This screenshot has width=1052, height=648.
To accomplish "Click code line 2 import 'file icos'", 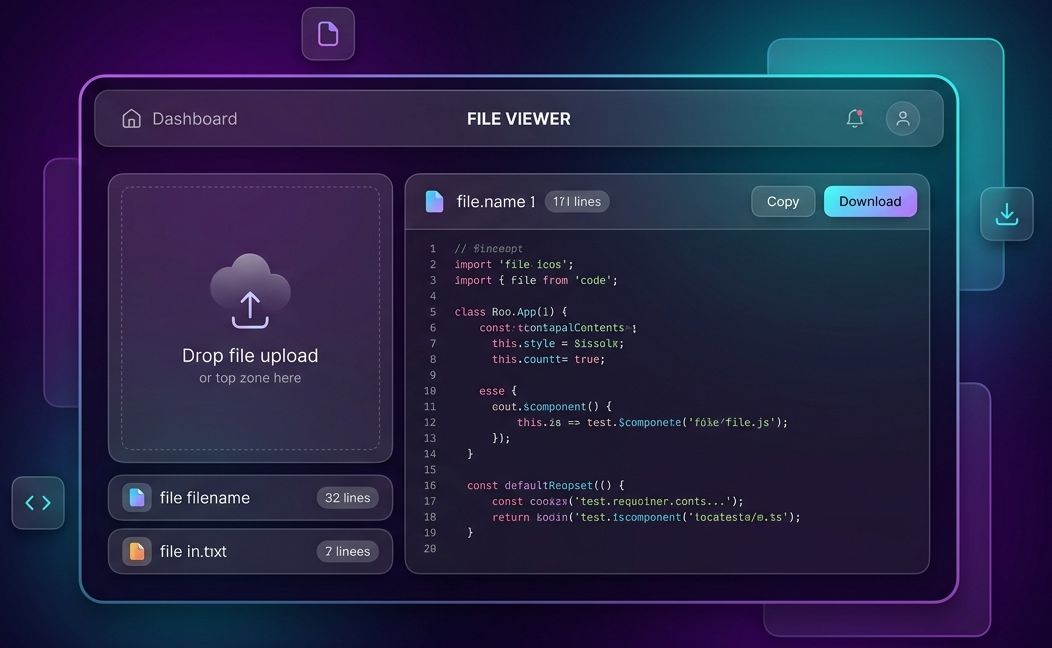I will click(514, 264).
